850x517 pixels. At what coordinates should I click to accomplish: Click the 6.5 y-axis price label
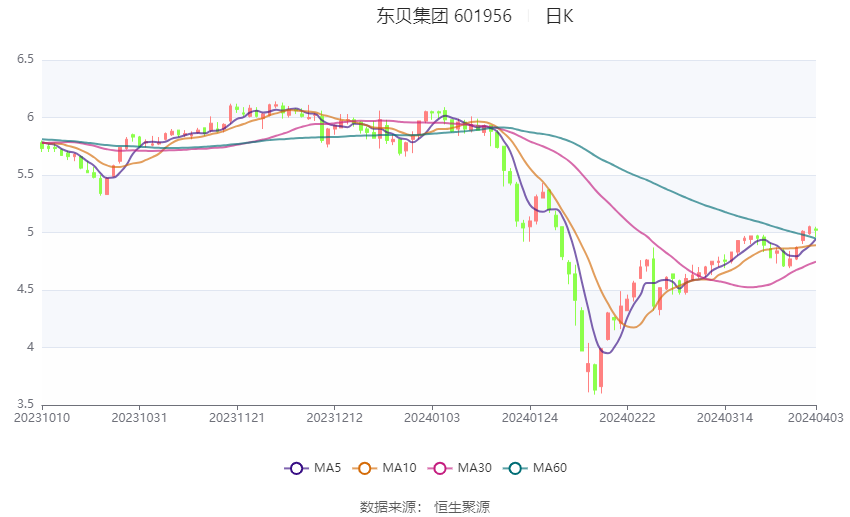(25, 60)
